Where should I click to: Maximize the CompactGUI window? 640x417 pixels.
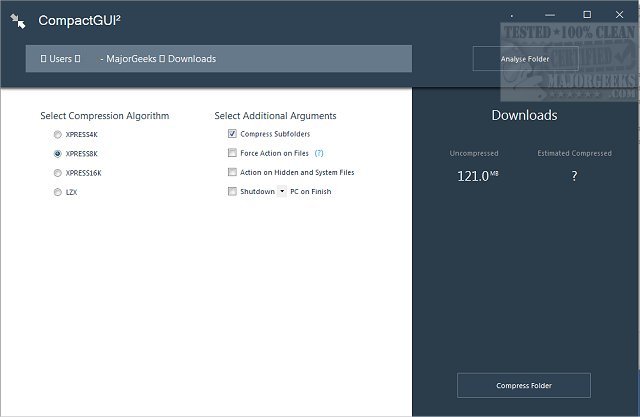pos(587,15)
